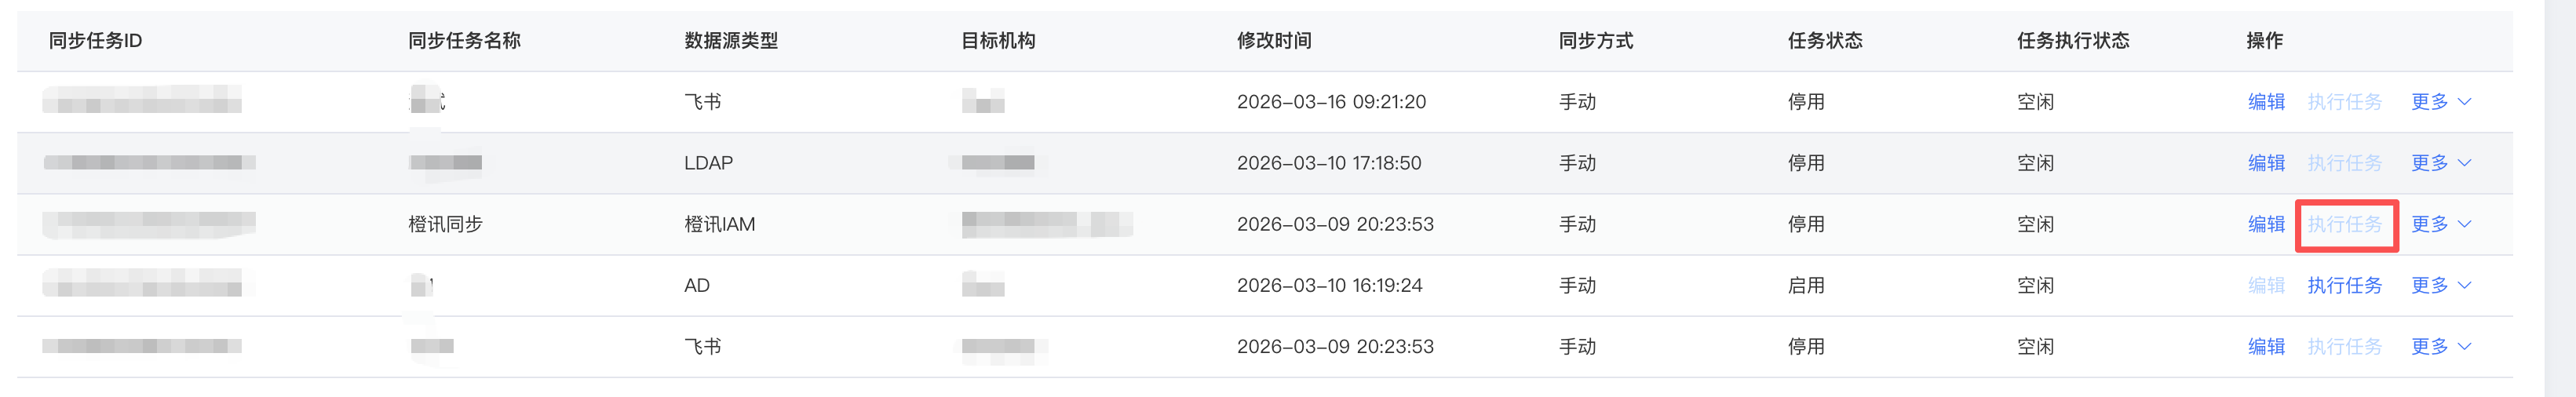The width and height of the screenshot is (2576, 397).
Task: Click 编辑 for the bottom 飞书 row
Action: (x=2265, y=346)
